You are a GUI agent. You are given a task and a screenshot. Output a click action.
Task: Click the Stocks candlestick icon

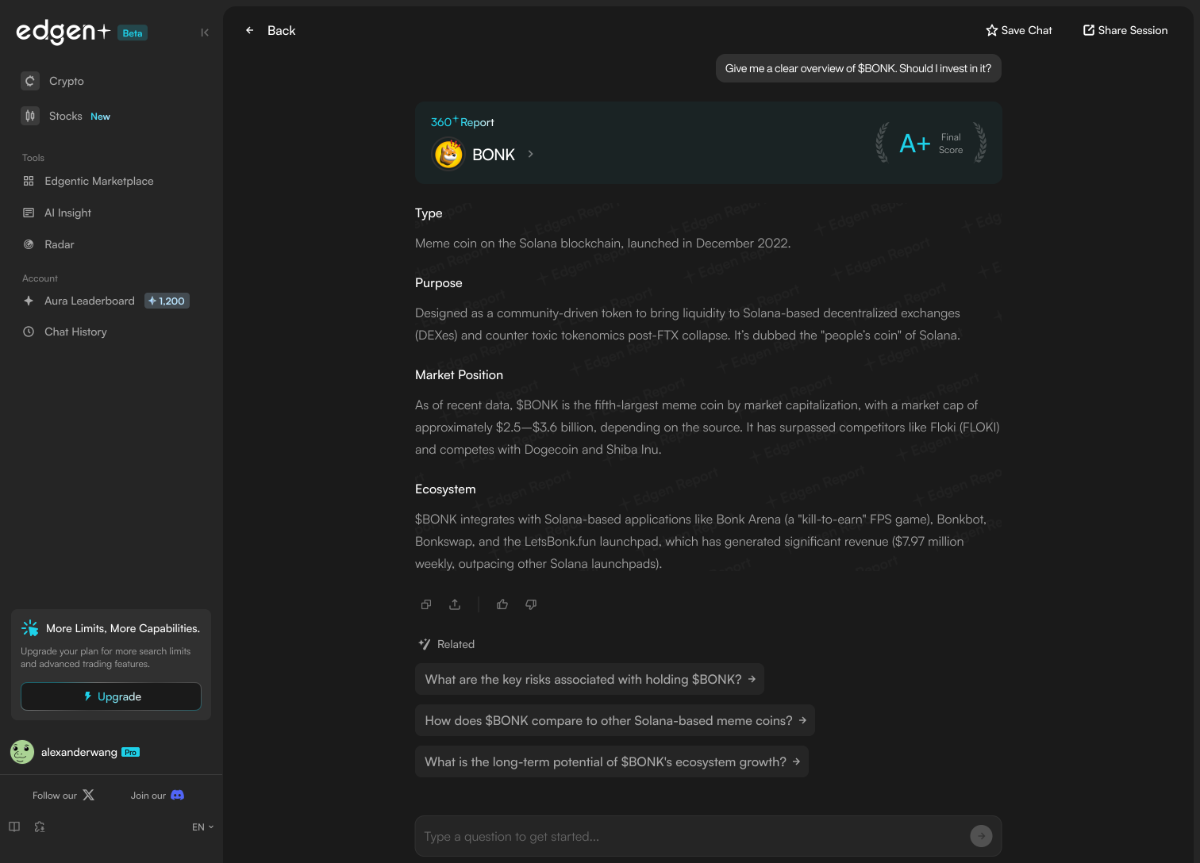[30, 116]
